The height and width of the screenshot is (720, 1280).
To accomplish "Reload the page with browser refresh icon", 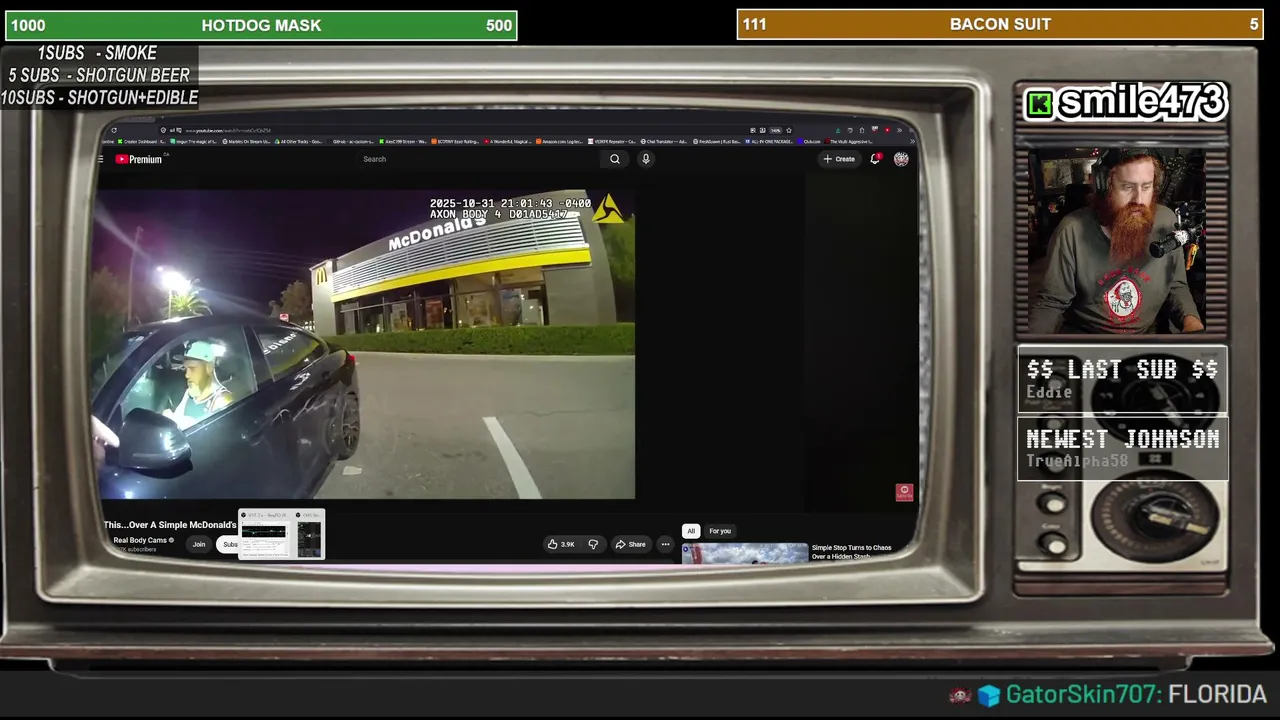I will coord(114,130).
